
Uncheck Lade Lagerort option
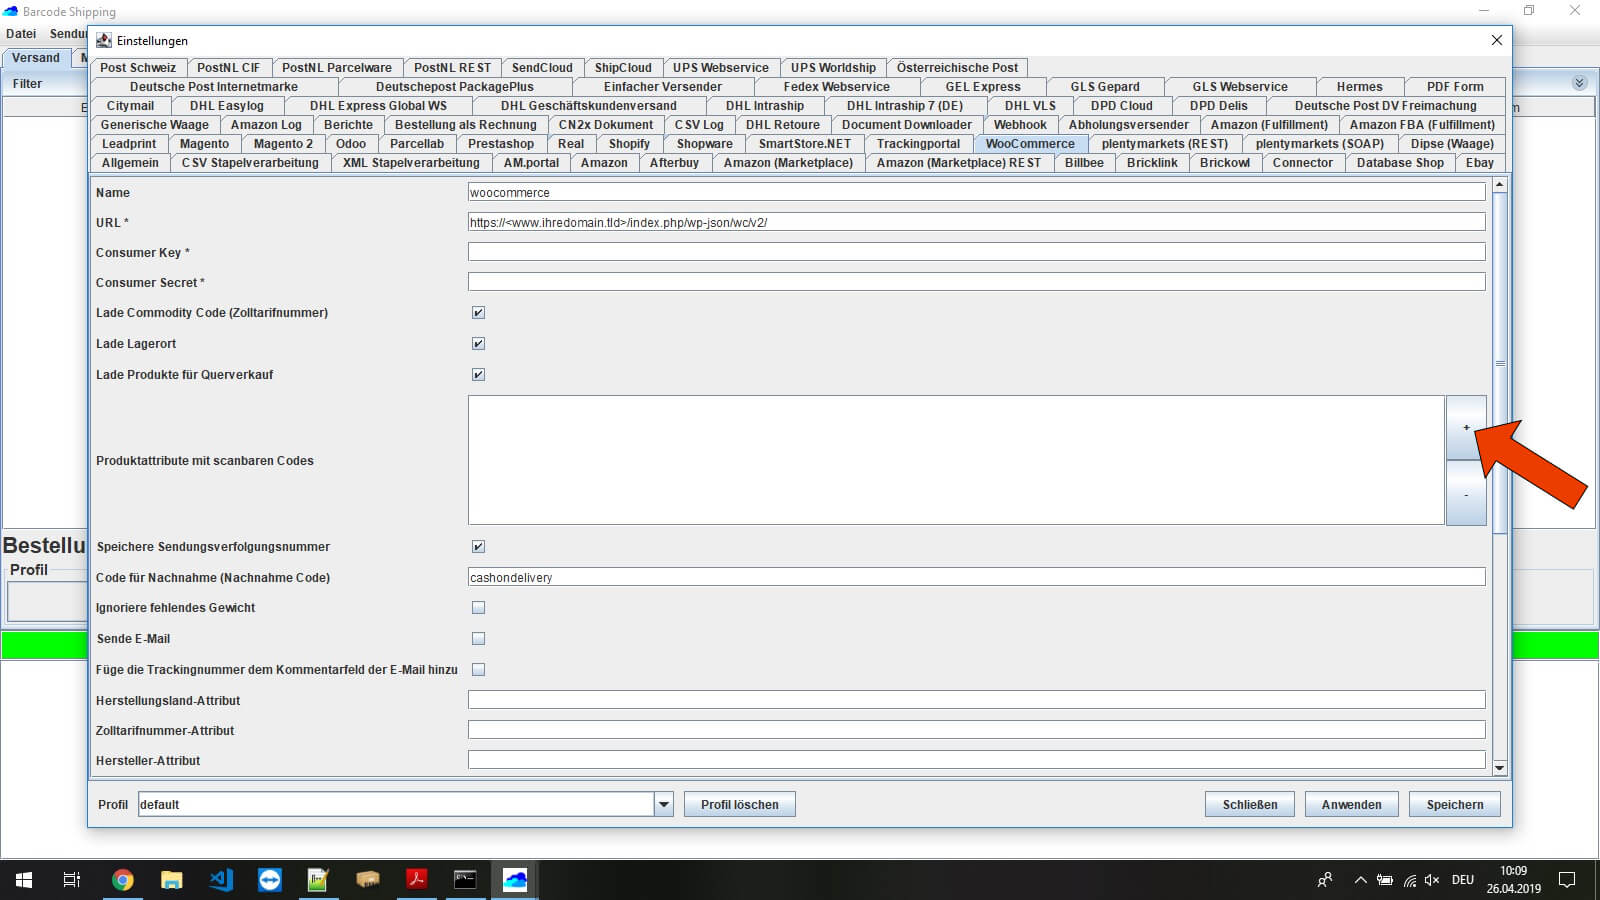click(x=478, y=344)
